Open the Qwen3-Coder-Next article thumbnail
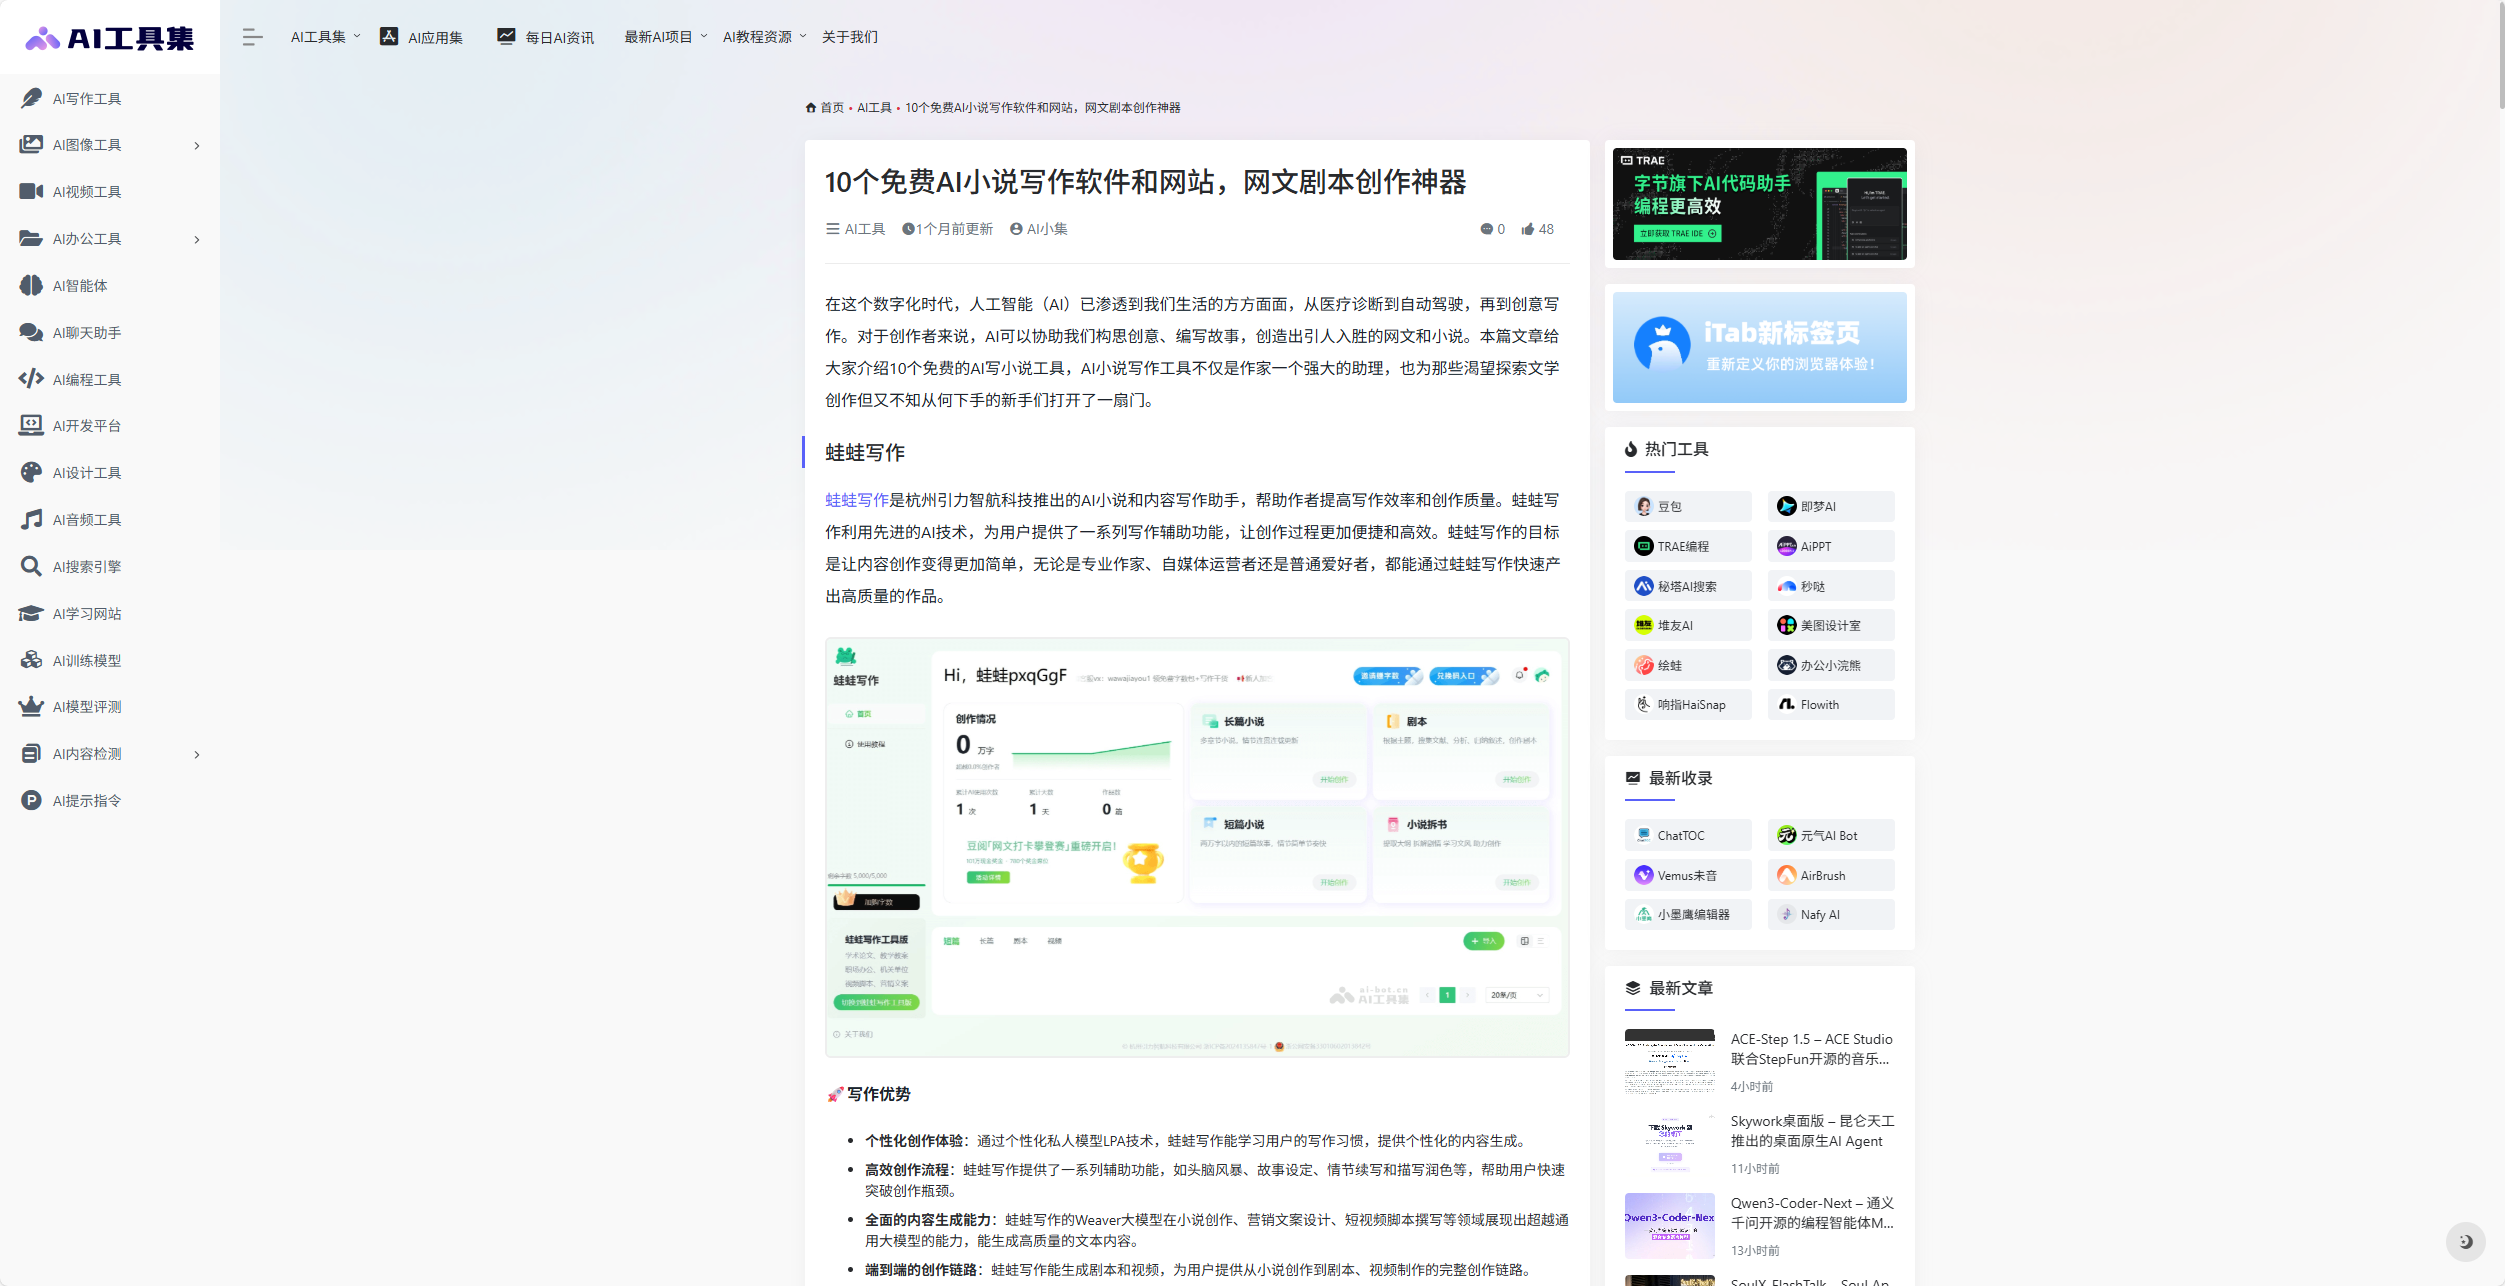Viewport: 2505px width, 1286px height. click(1669, 1225)
